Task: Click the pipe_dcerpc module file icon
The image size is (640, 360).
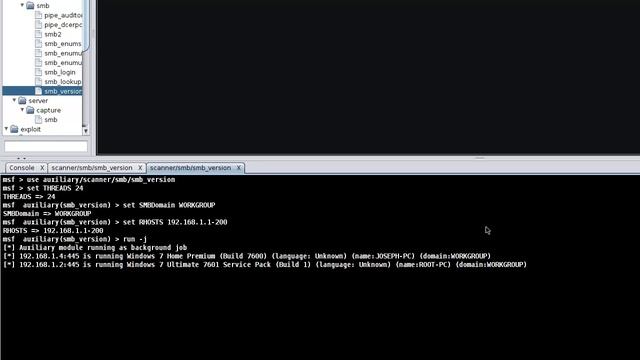Action: pos(38,24)
